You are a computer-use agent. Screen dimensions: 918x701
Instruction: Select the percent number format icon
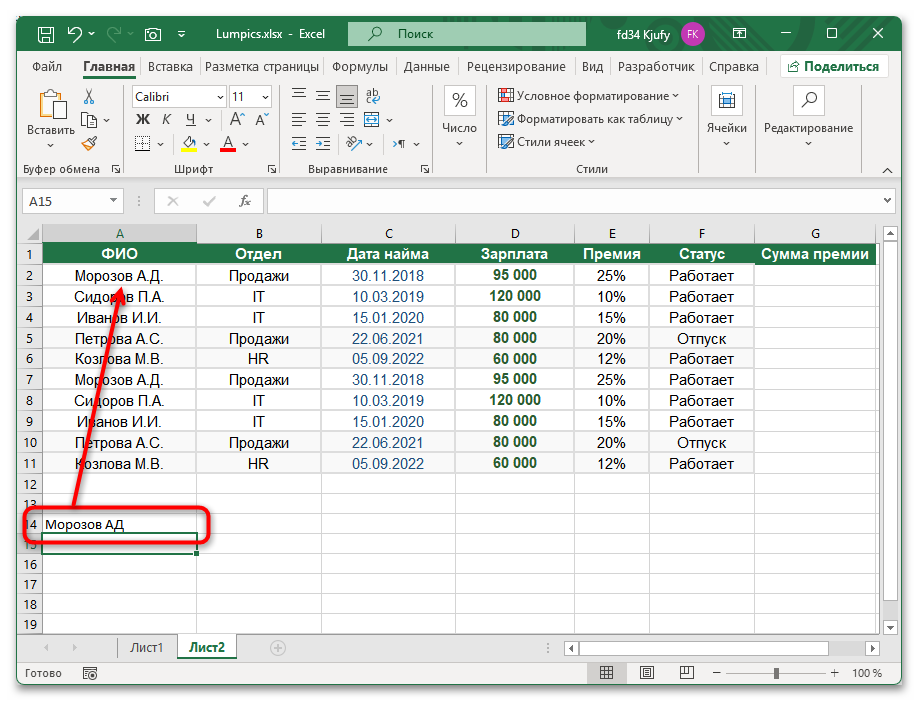[458, 98]
